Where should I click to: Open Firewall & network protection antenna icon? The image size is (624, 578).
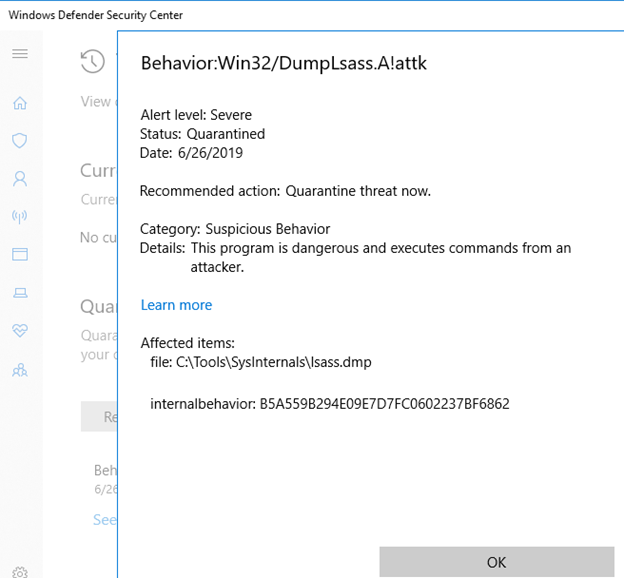coord(20,217)
